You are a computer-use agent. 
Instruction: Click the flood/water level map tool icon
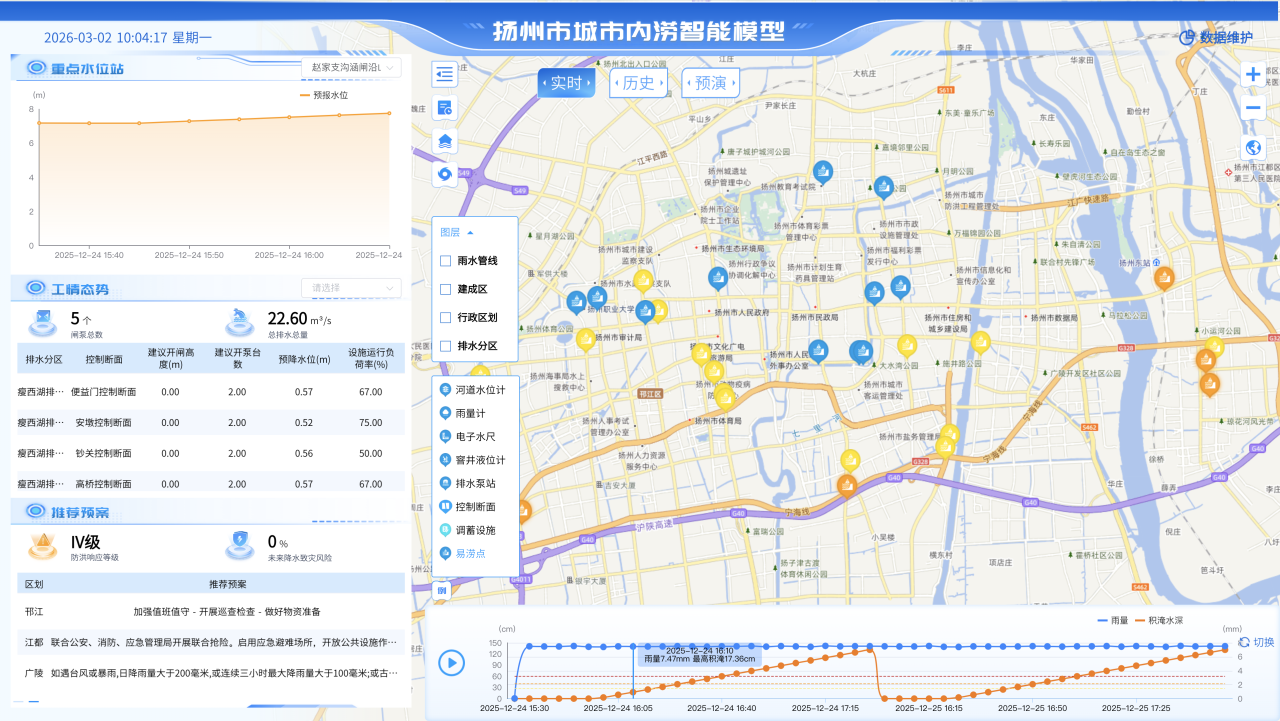444,141
